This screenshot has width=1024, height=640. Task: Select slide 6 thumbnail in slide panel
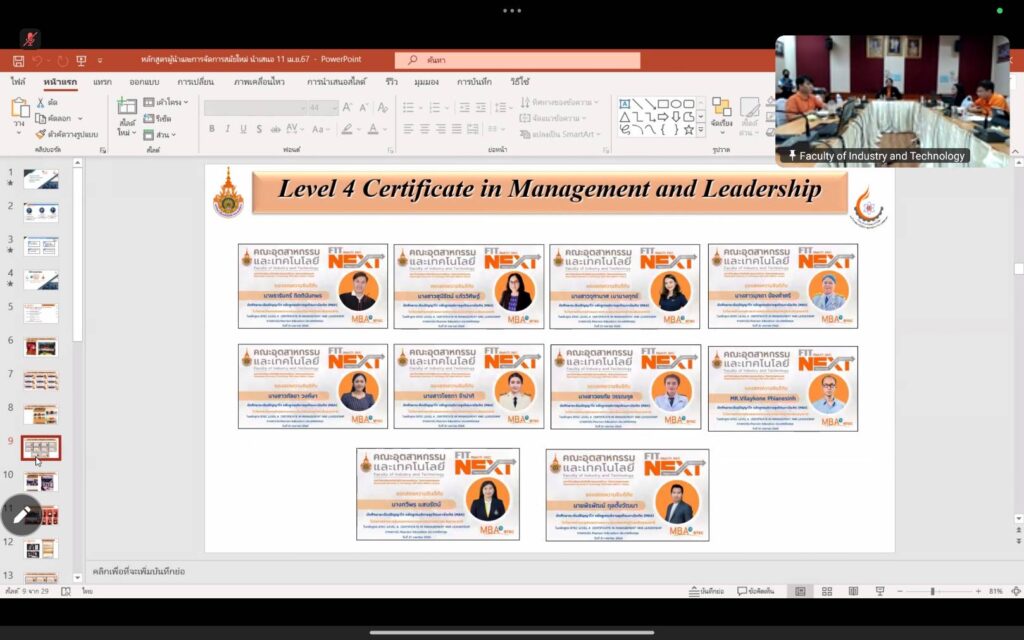(41, 347)
